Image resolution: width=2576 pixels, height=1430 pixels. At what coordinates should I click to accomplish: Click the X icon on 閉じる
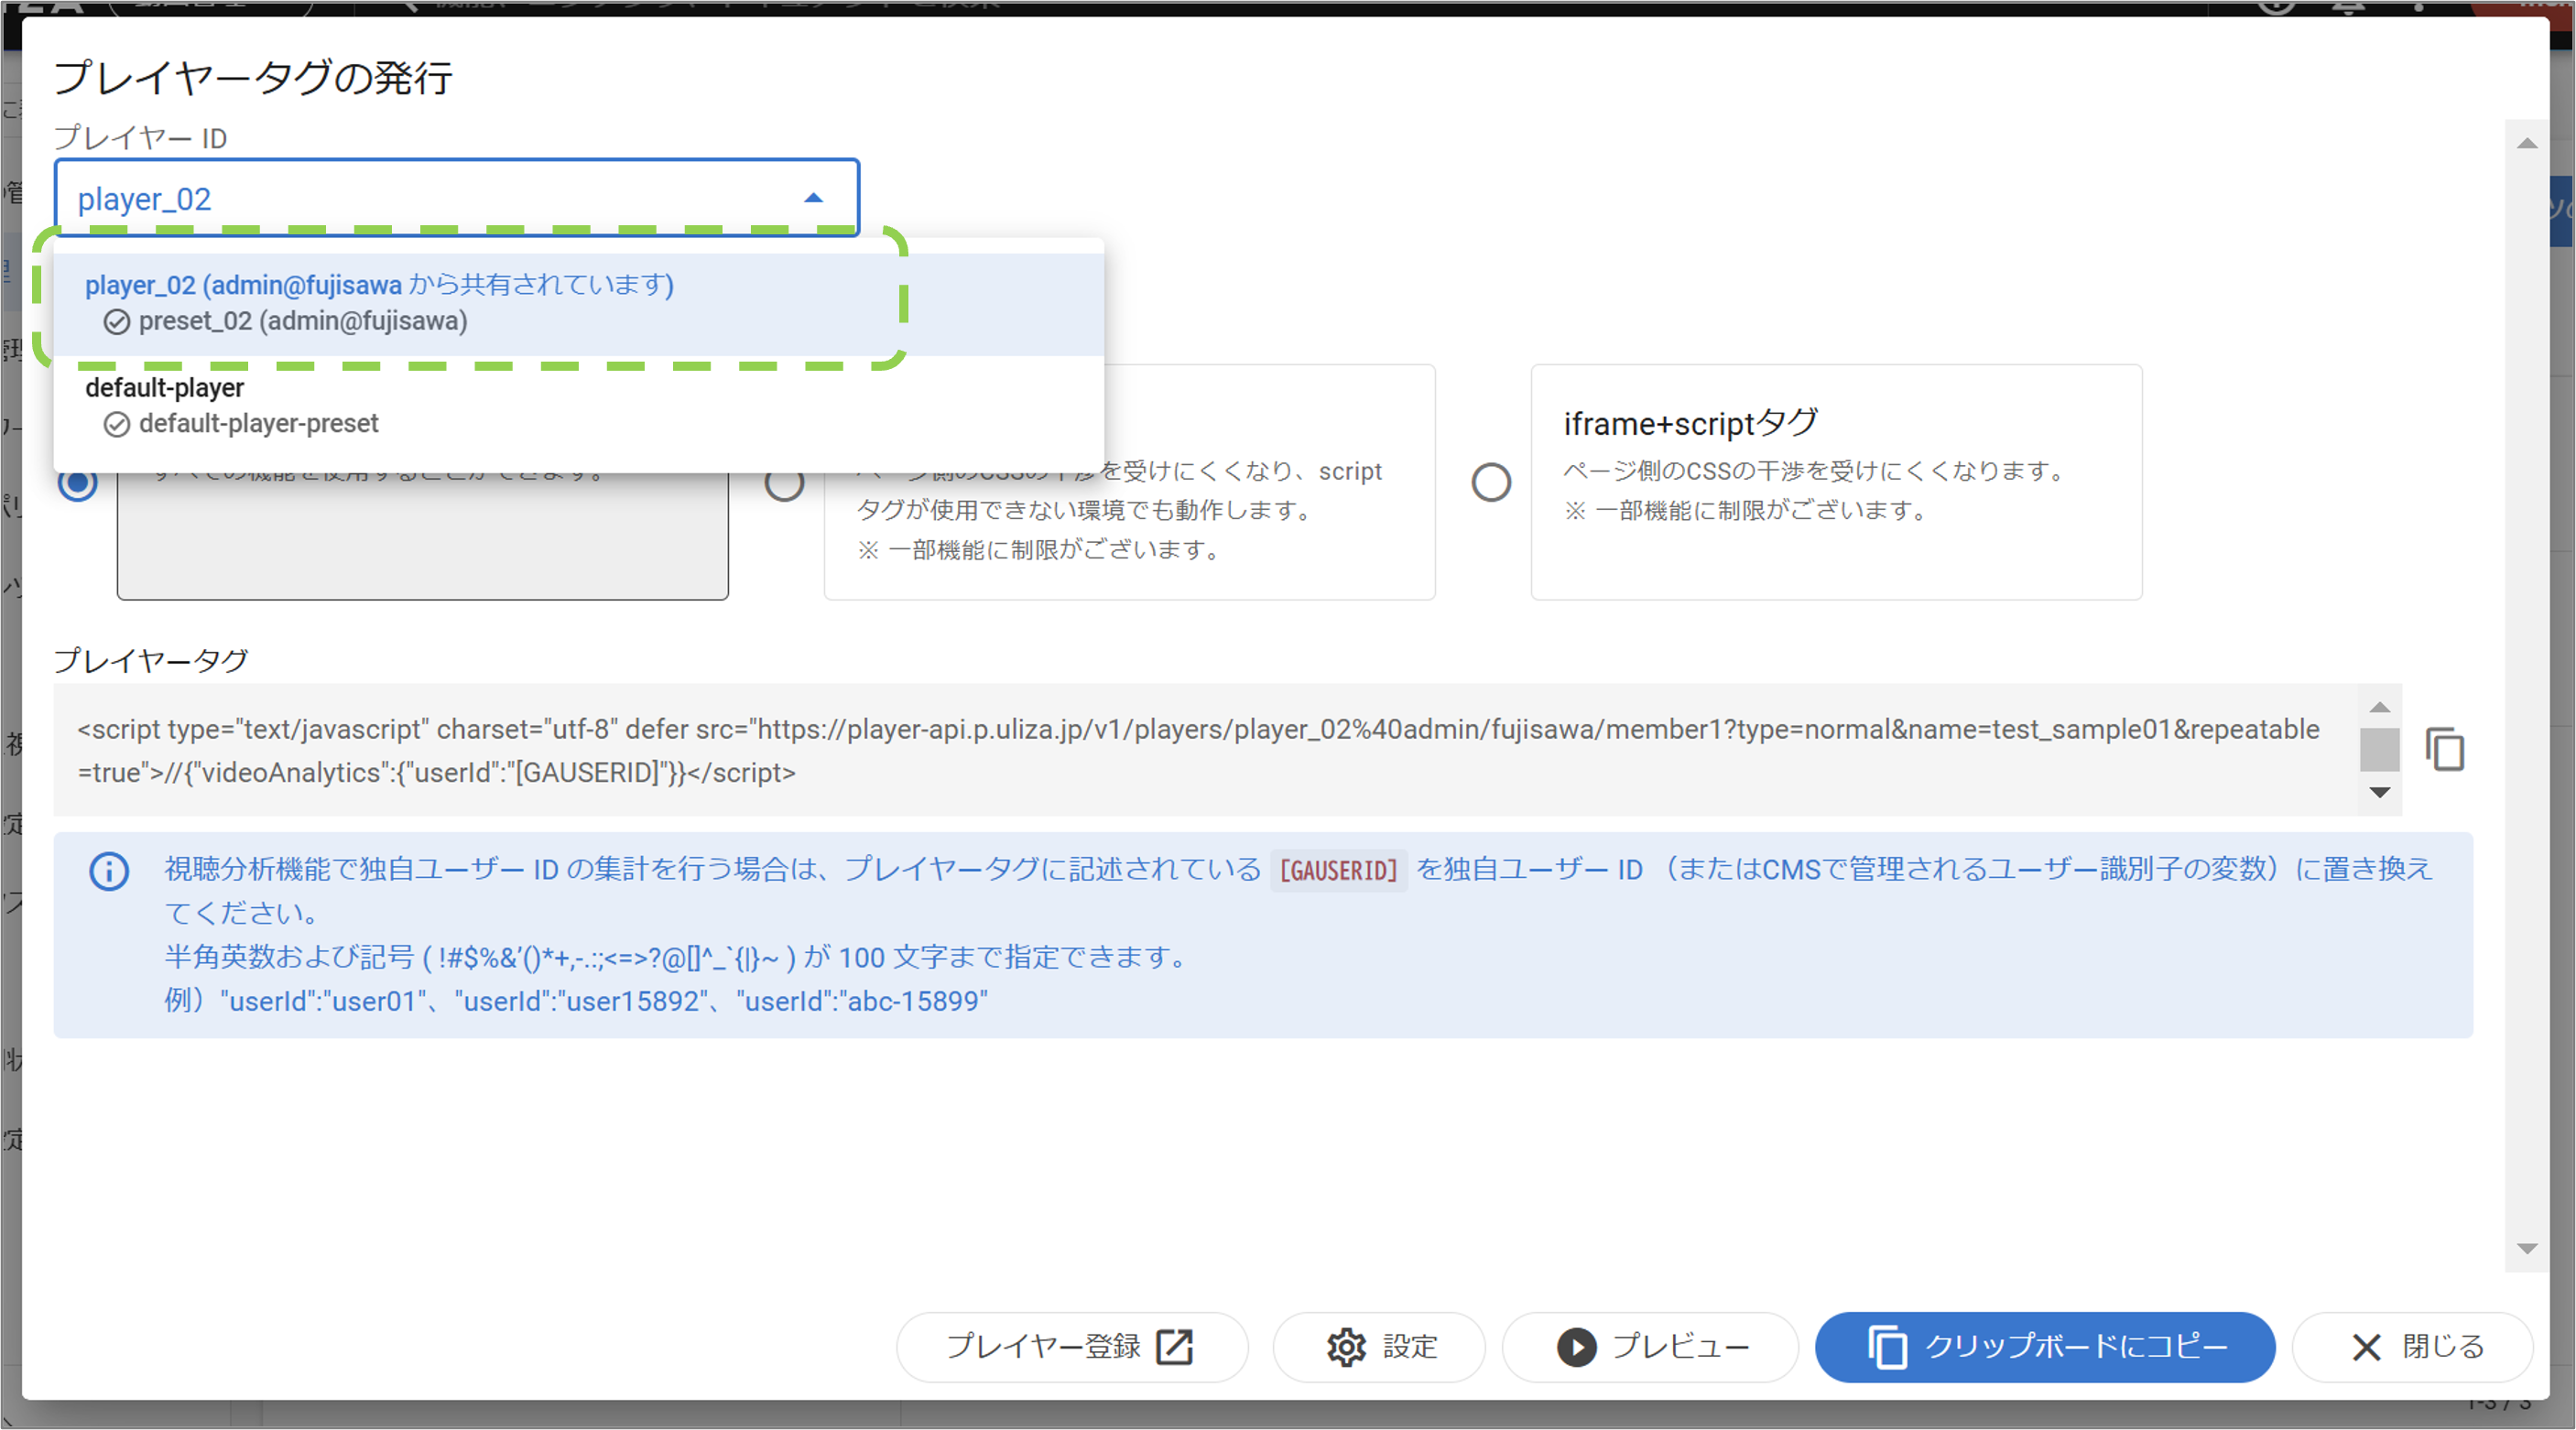point(2366,1347)
